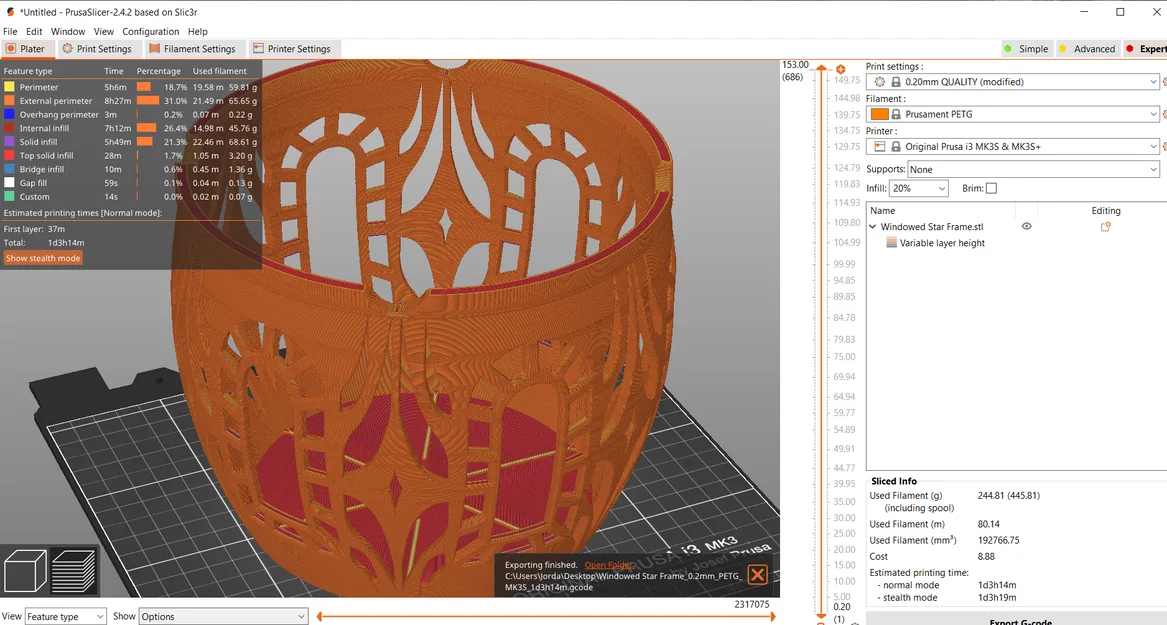
Task: Open the Filament Settings tab
Action: [x=192, y=49]
